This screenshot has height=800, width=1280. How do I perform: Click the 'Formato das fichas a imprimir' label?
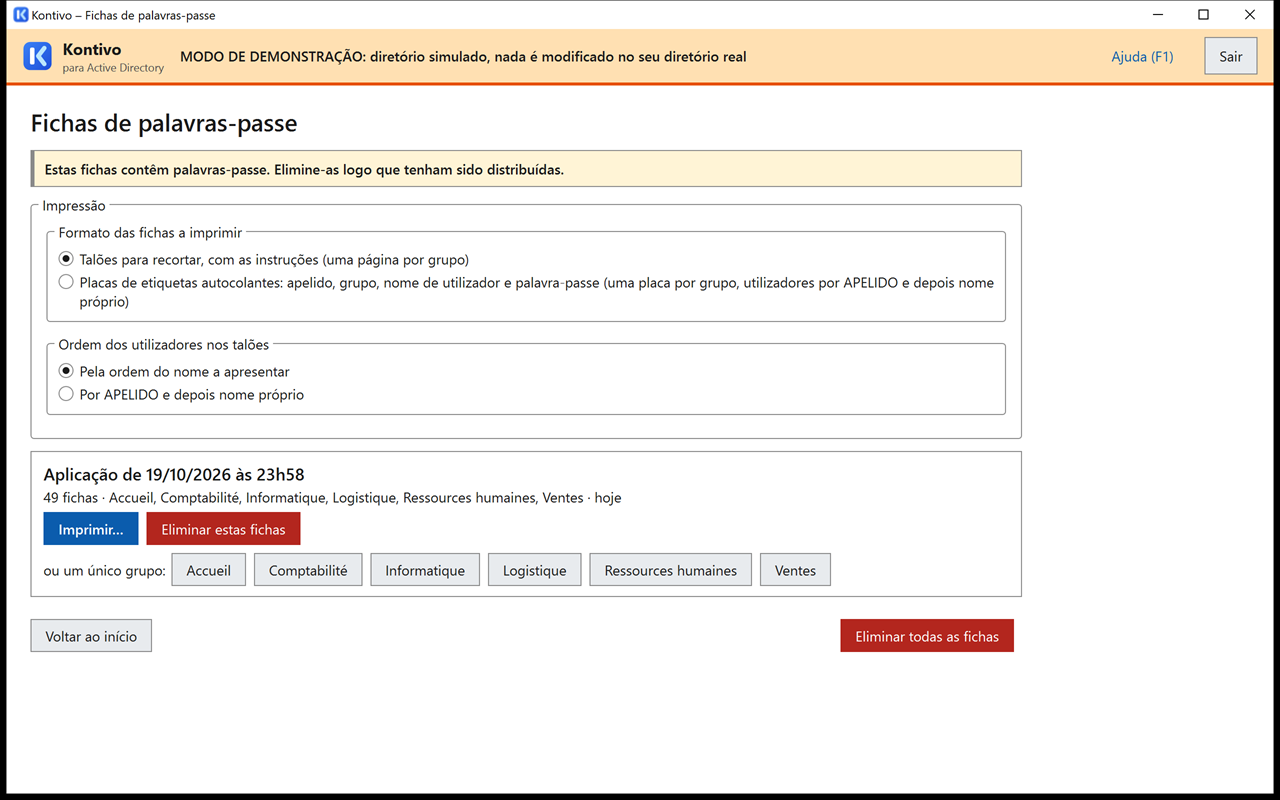150,232
